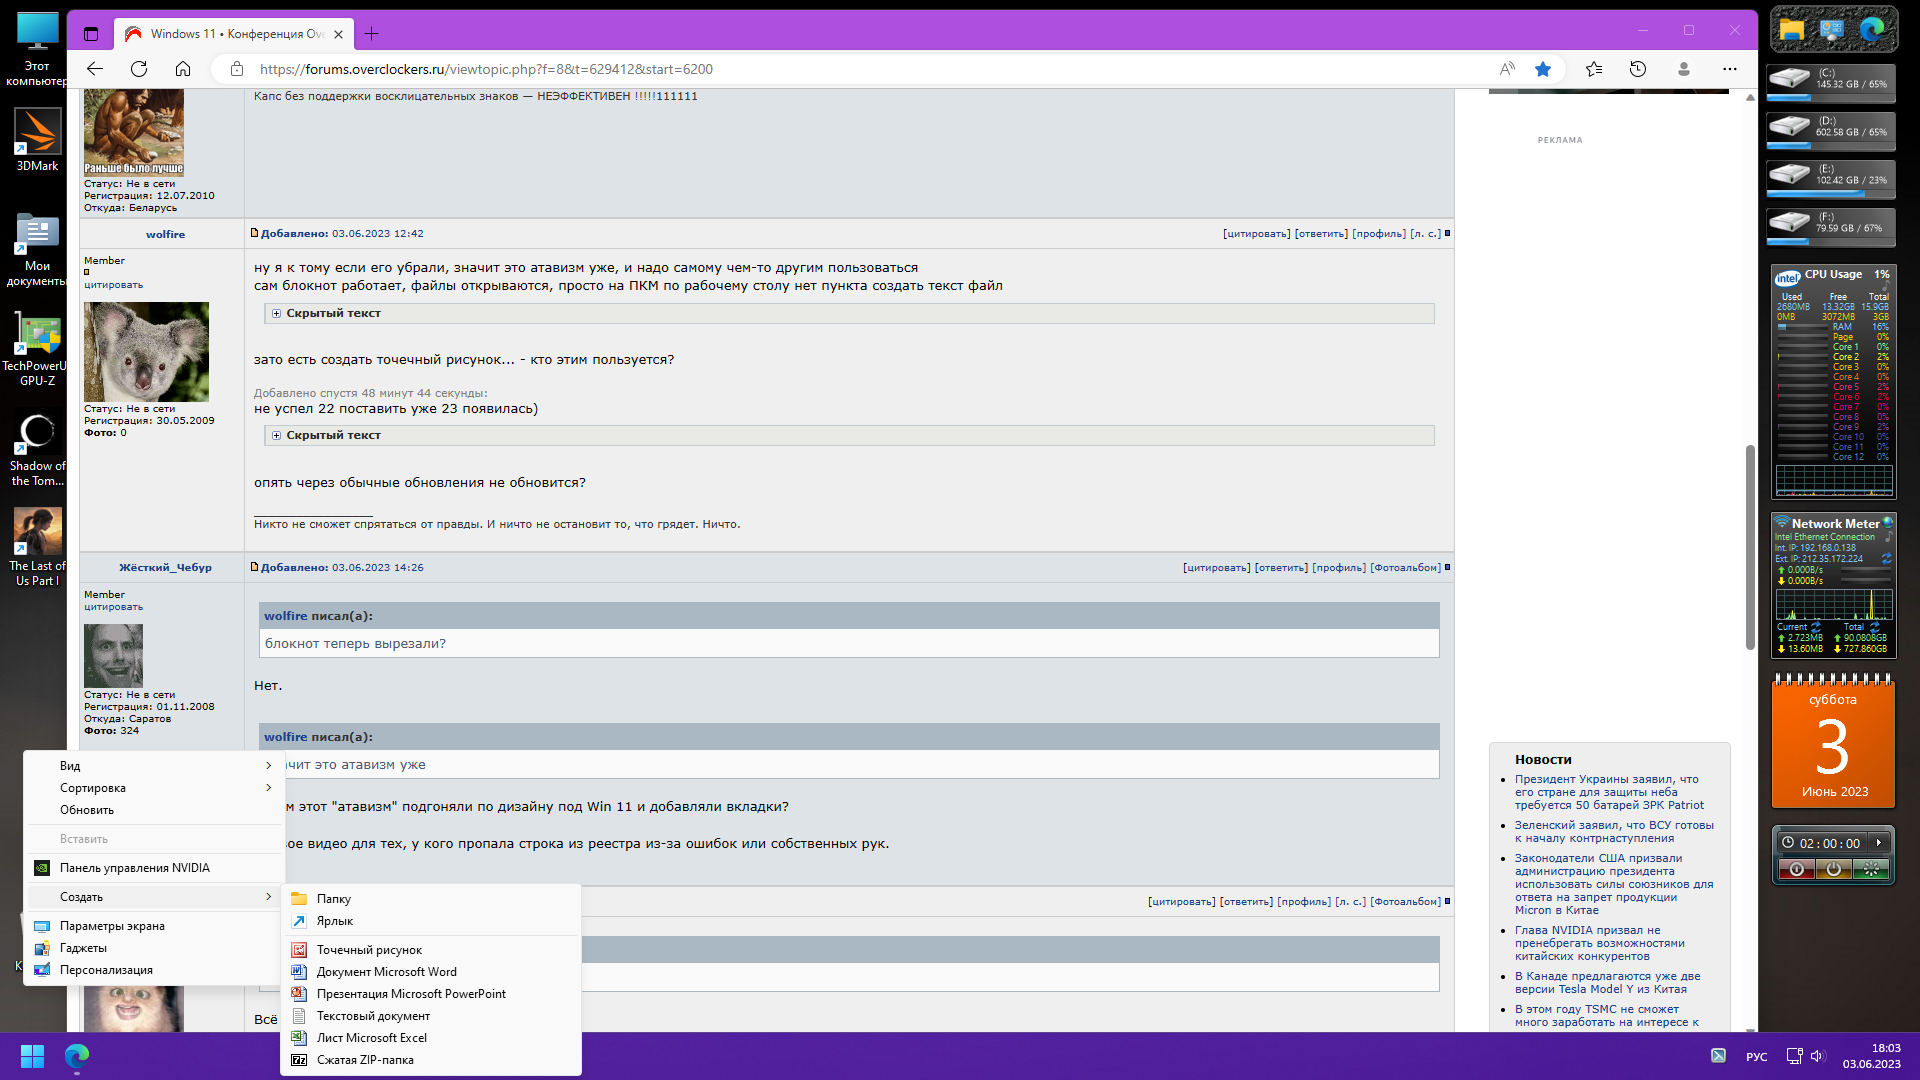Click the blue favorites star in address bar
This screenshot has width=1920, height=1080.
tap(1543, 69)
